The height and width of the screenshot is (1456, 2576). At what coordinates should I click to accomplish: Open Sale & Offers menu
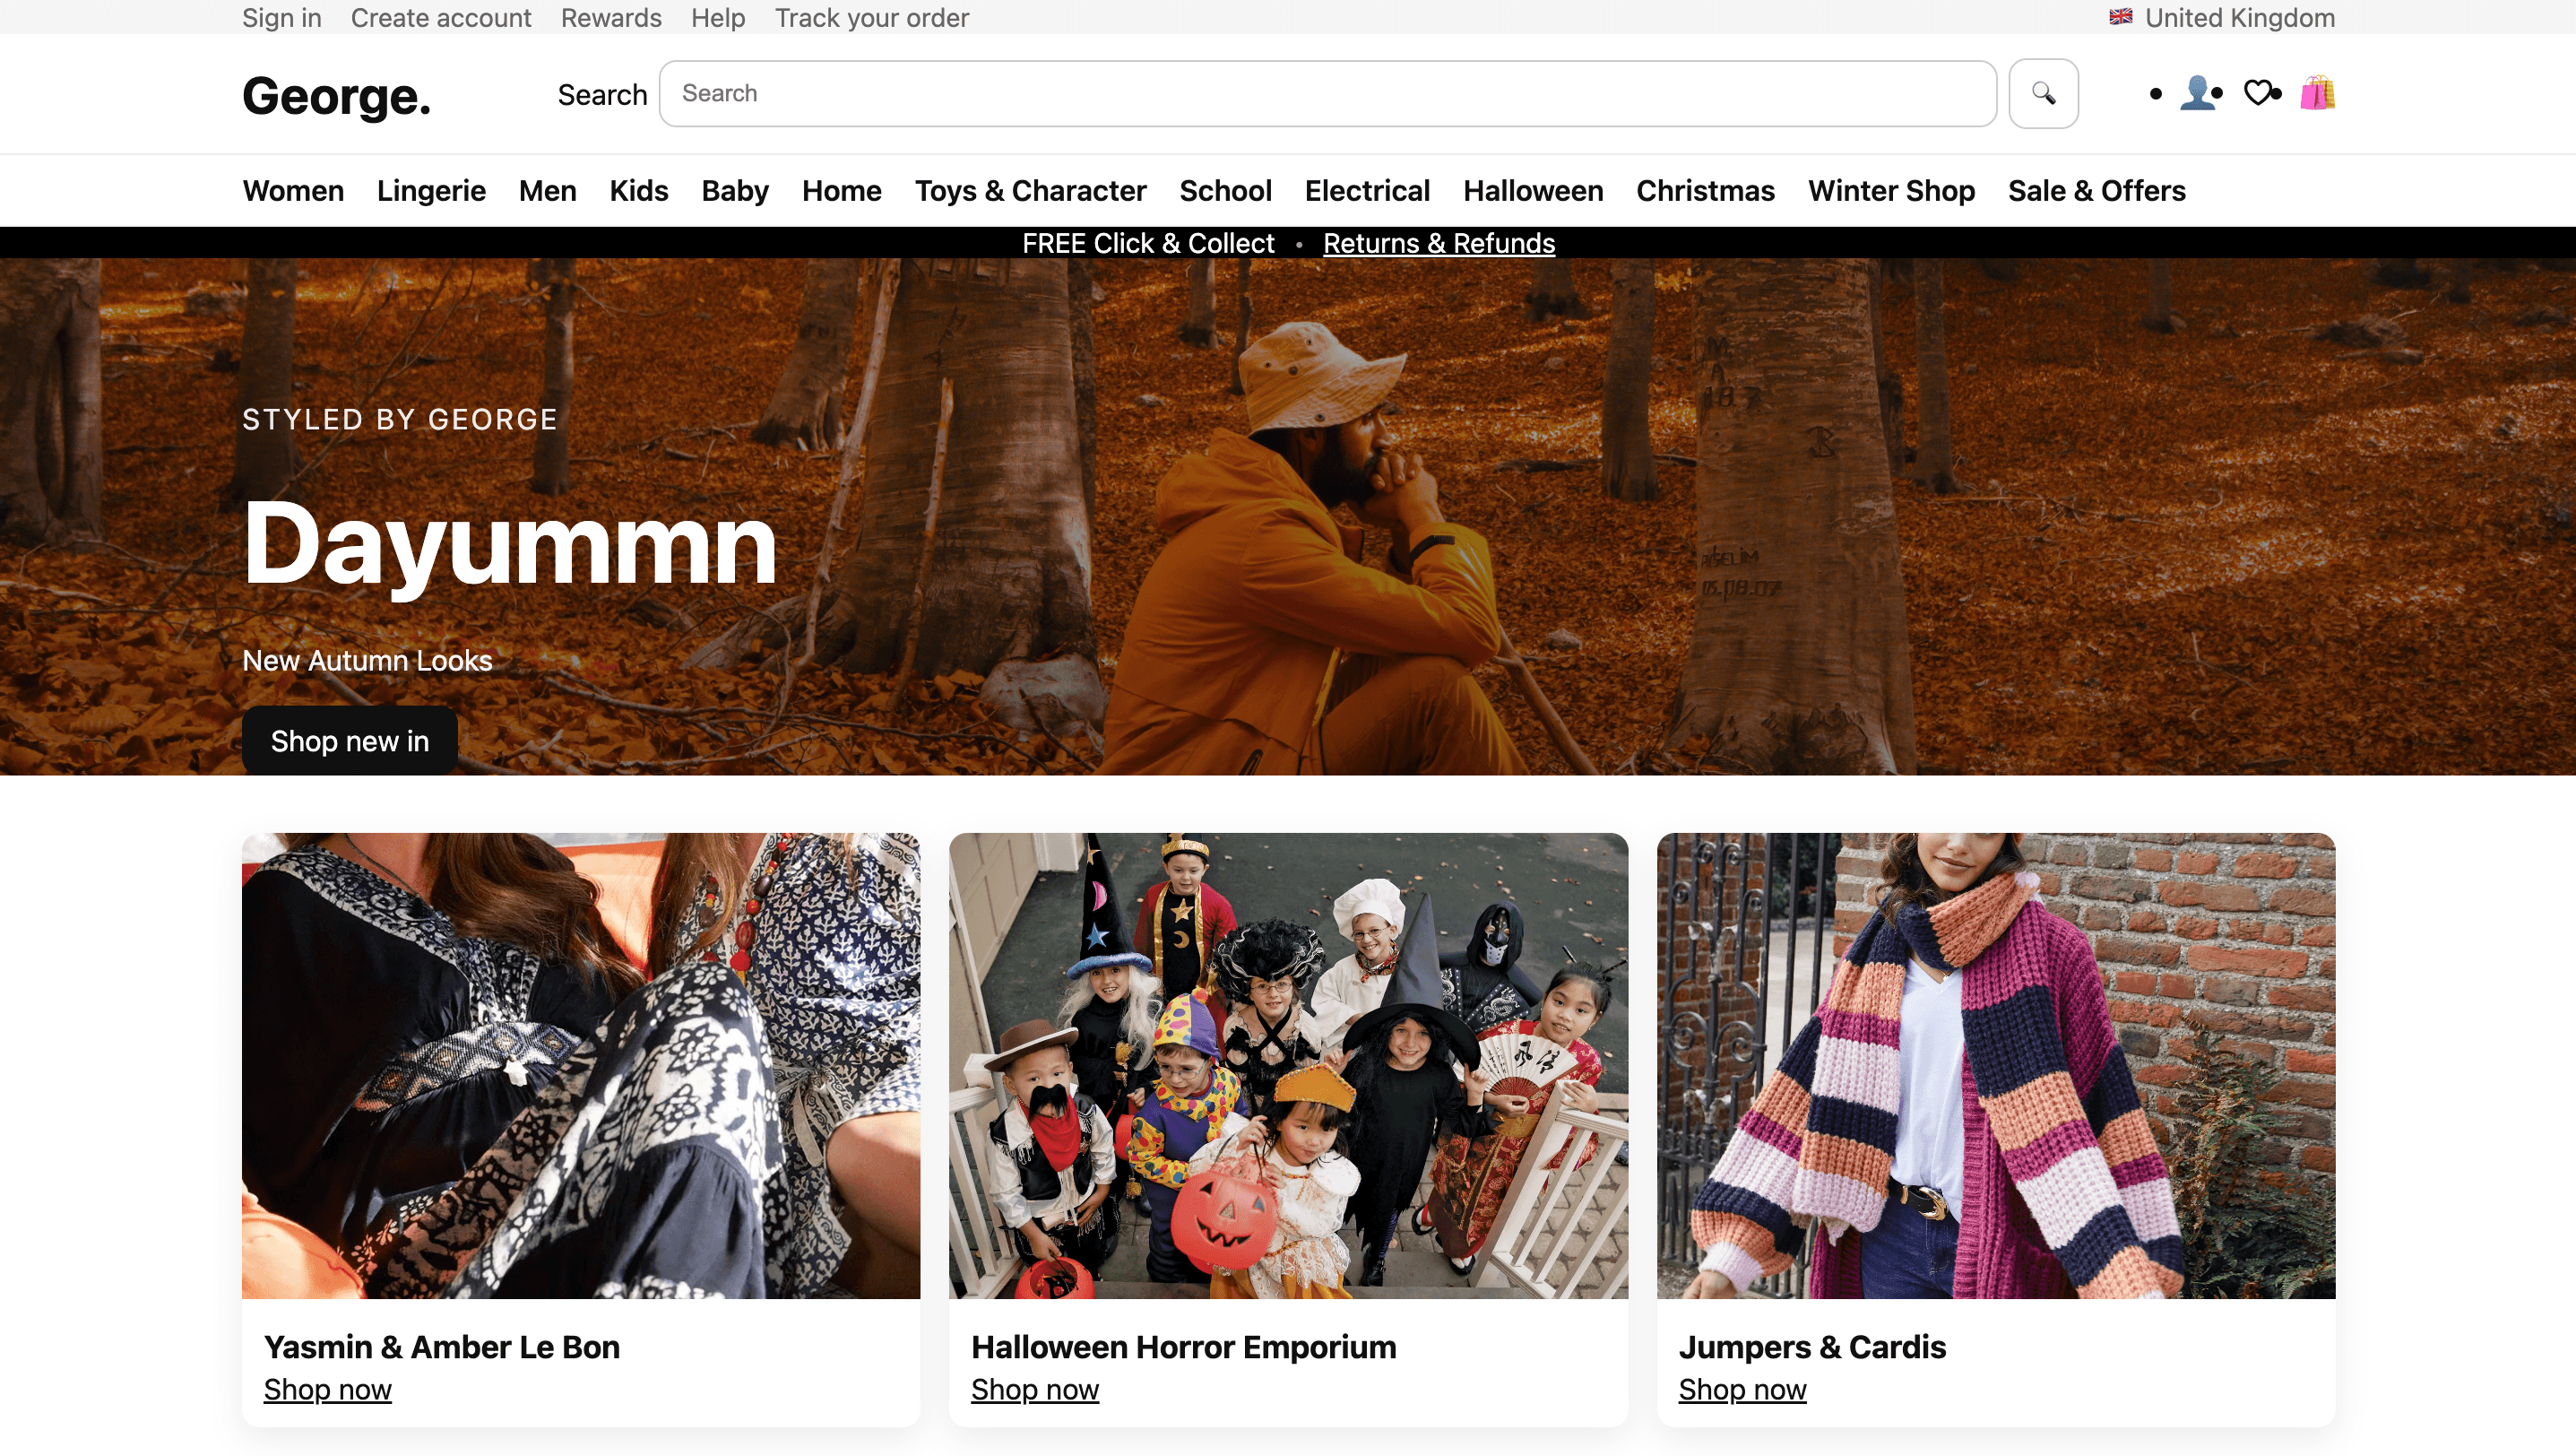(2096, 191)
